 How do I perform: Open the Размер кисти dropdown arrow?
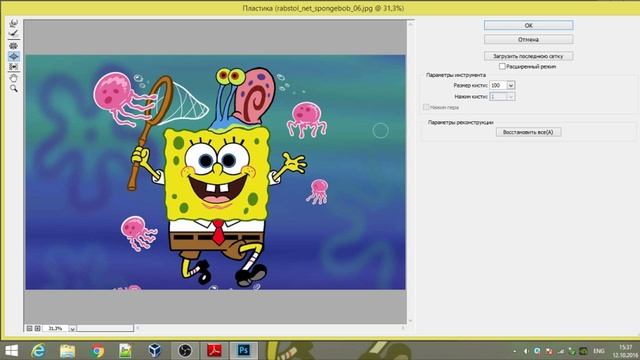point(511,85)
